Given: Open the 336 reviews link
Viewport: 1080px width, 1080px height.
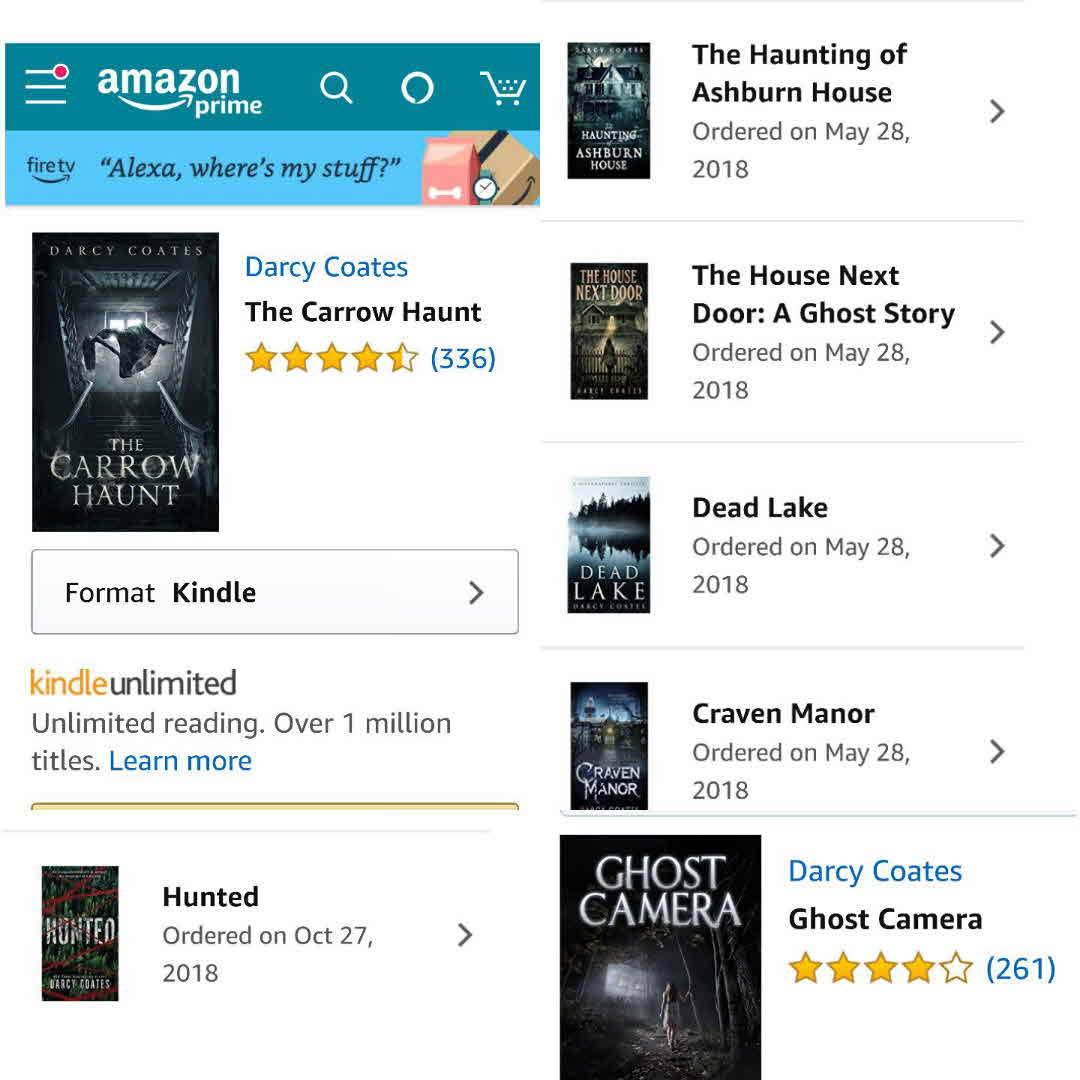Looking at the screenshot, I should [x=463, y=358].
